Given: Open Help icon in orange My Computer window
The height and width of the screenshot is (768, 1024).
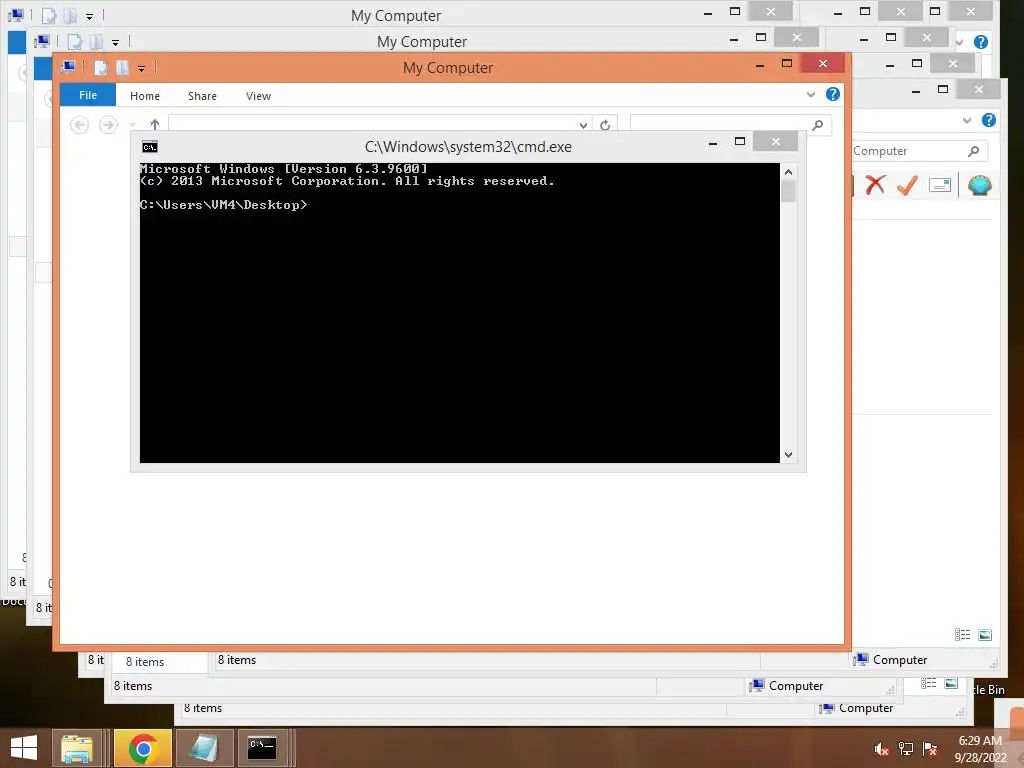Looking at the screenshot, I should tap(833, 94).
